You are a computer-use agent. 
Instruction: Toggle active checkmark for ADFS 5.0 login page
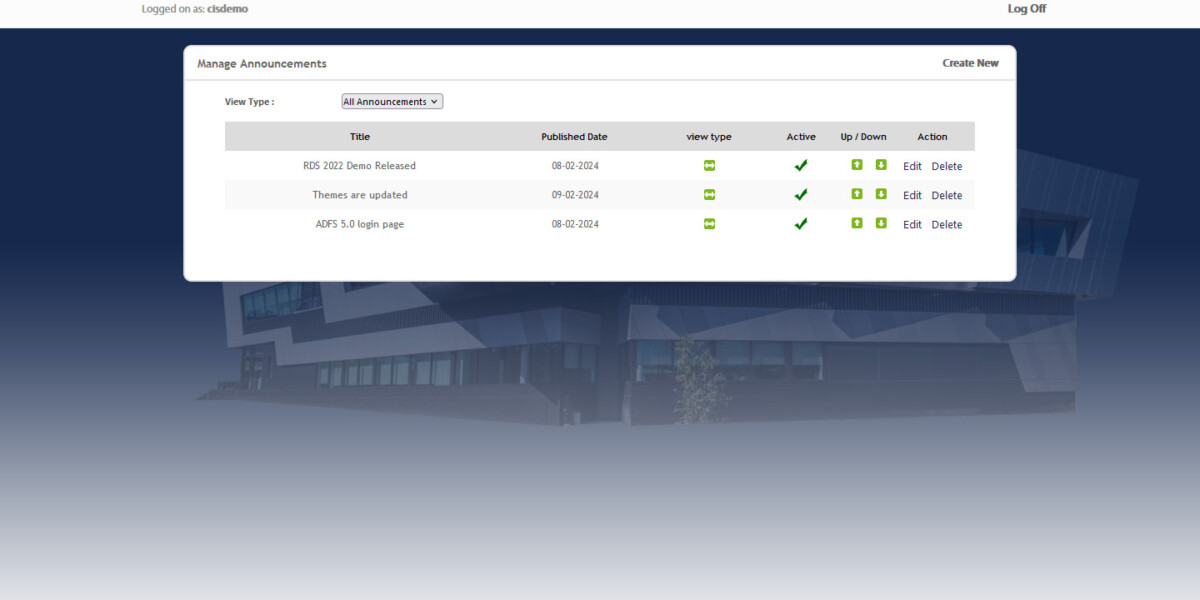click(x=801, y=224)
